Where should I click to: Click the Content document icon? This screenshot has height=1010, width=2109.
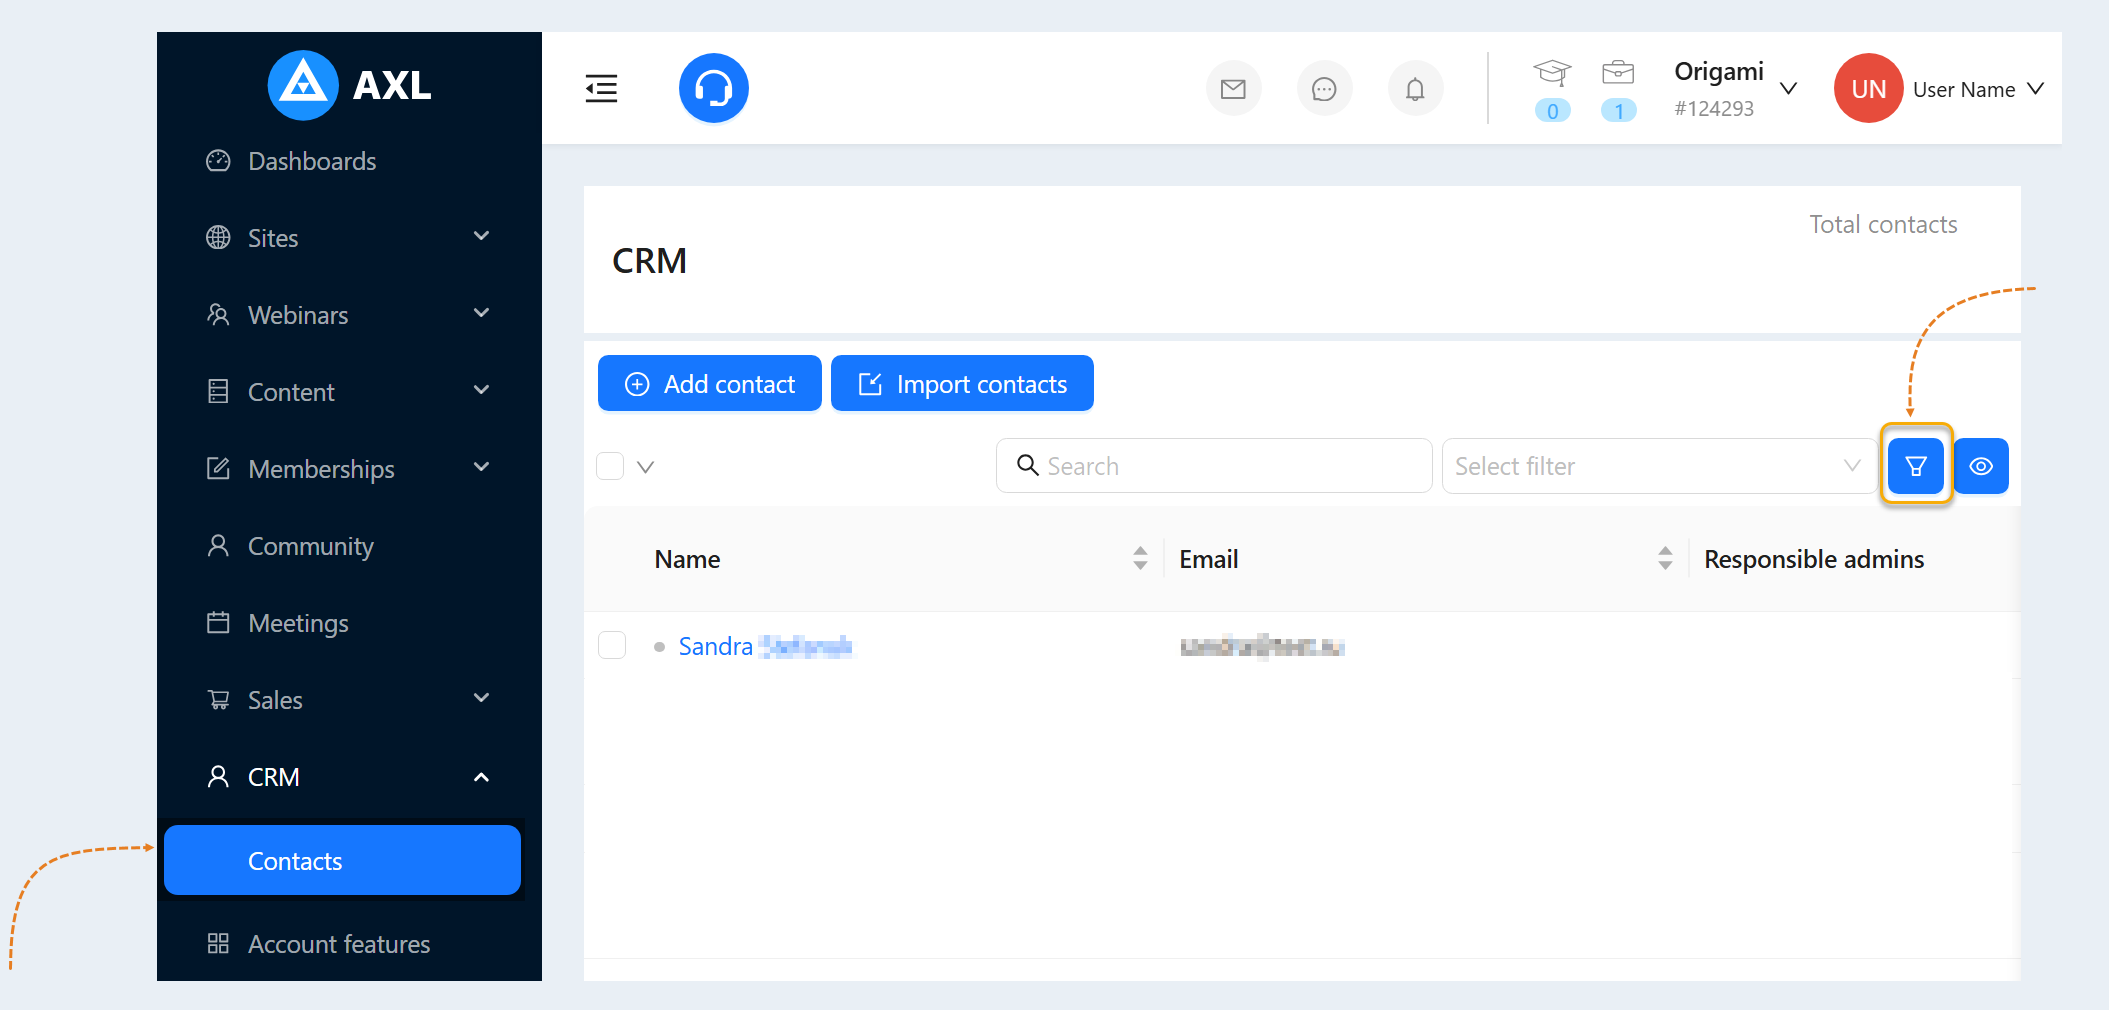tap(218, 392)
